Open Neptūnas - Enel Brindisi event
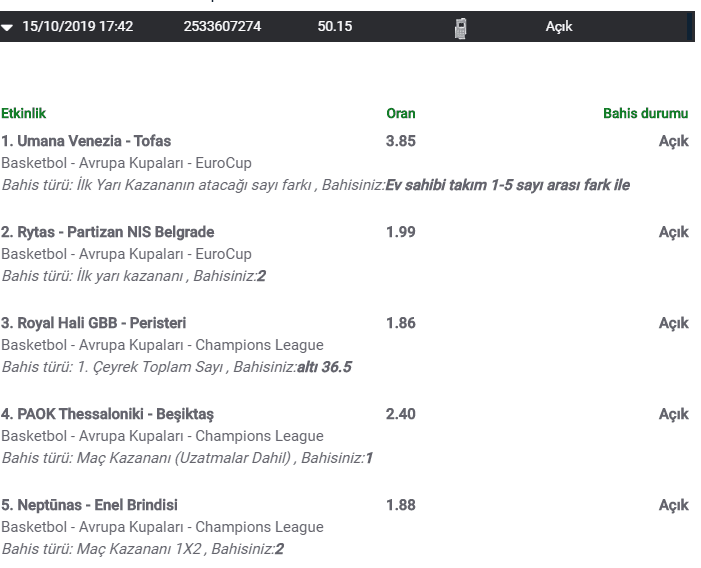 [89, 505]
